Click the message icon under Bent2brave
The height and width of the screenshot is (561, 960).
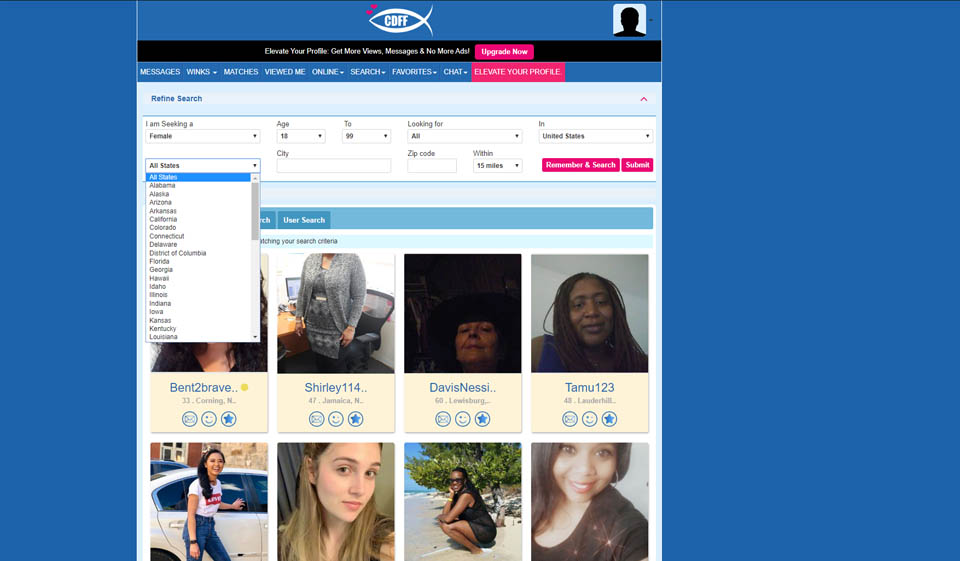(190, 419)
